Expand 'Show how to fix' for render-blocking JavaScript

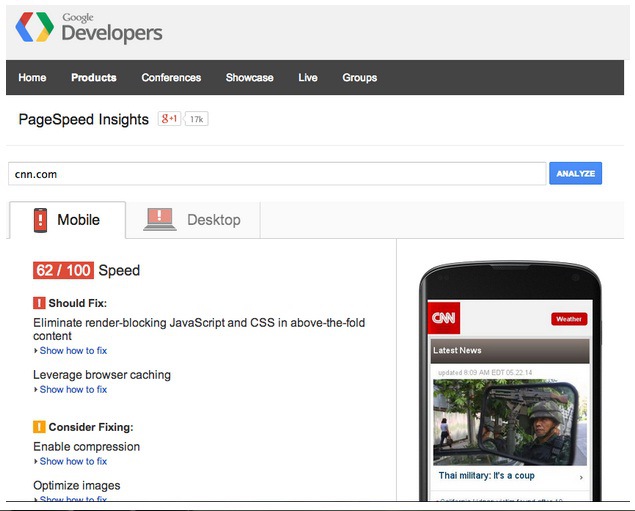(72, 351)
